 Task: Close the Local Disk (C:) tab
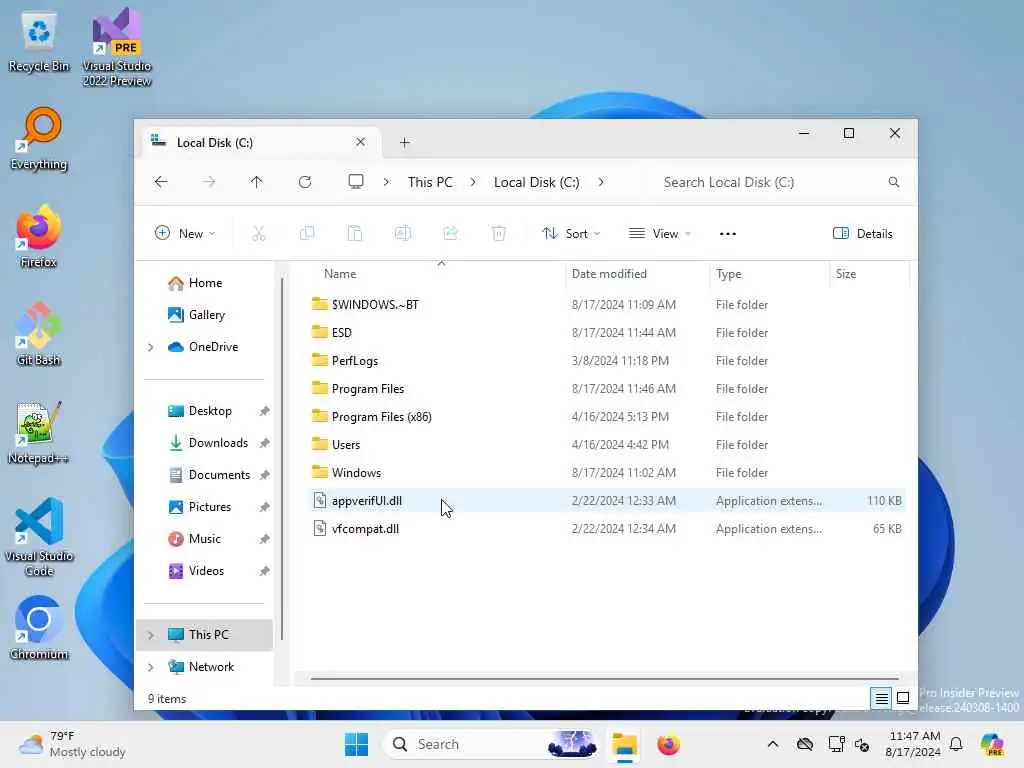(x=360, y=142)
